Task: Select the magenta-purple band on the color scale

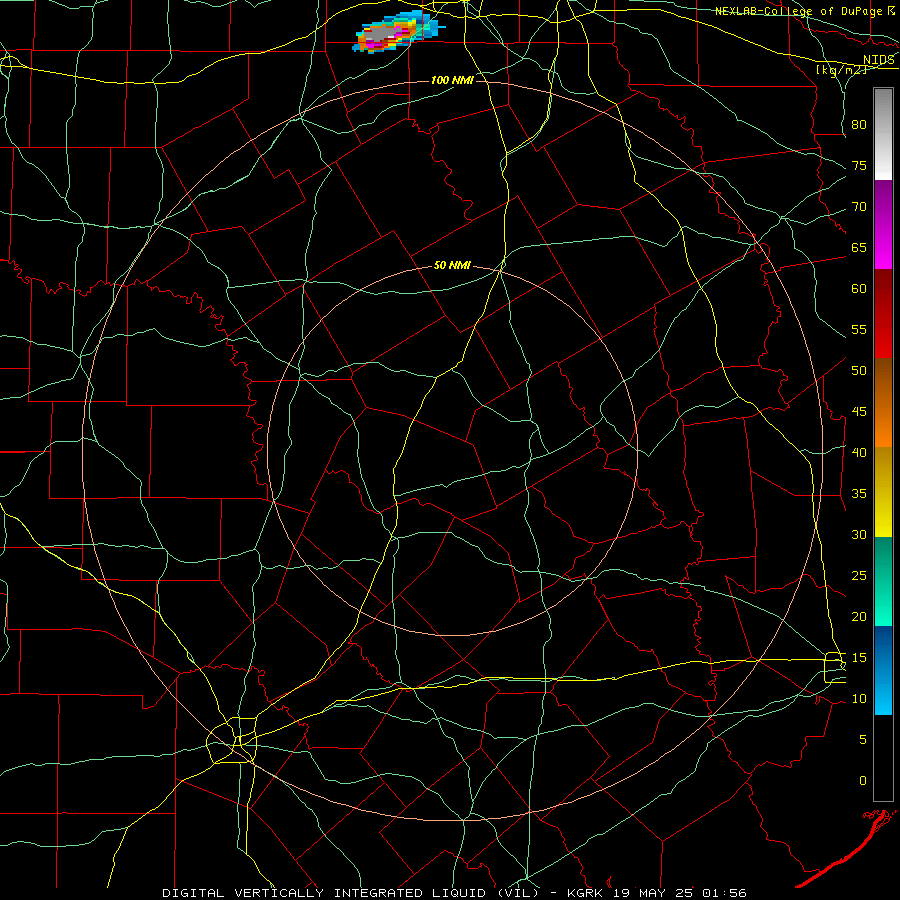Action: pyautogui.click(x=883, y=224)
